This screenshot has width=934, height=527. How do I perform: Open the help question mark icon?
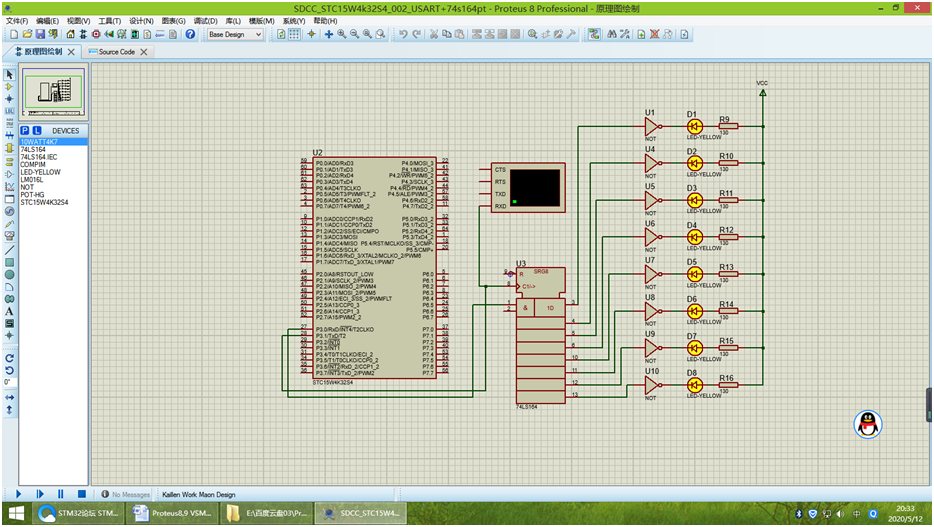[x=190, y=34]
